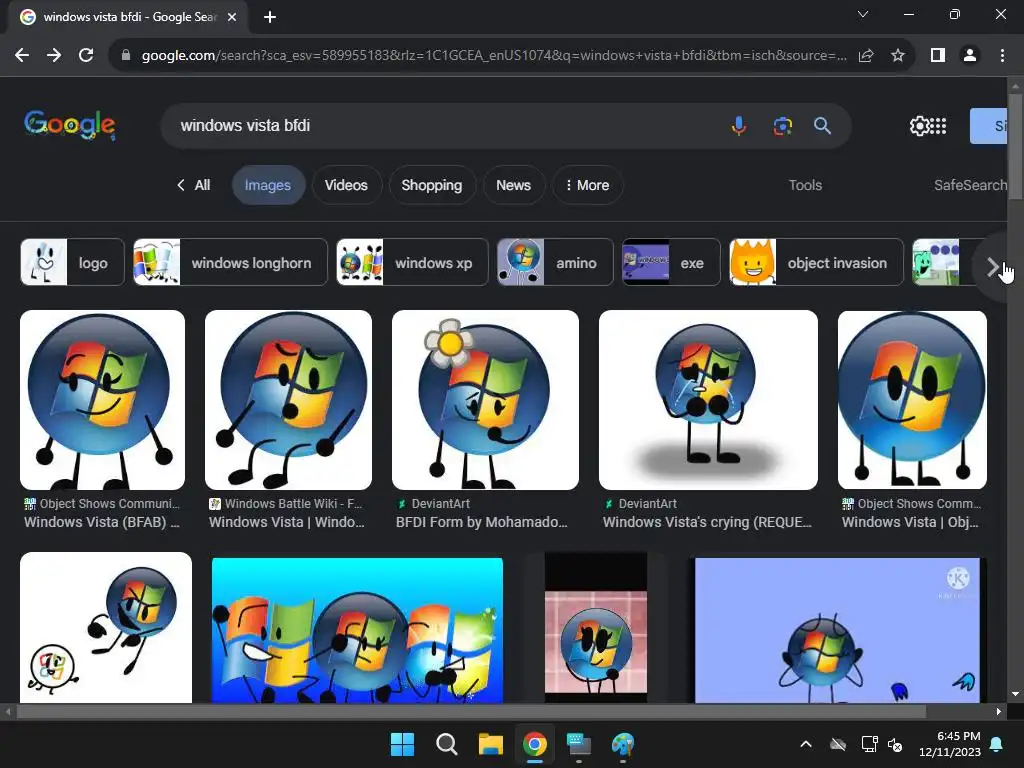Image resolution: width=1024 pixels, height=768 pixels.
Task: Open Windows taskbar search
Action: [x=447, y=744]
